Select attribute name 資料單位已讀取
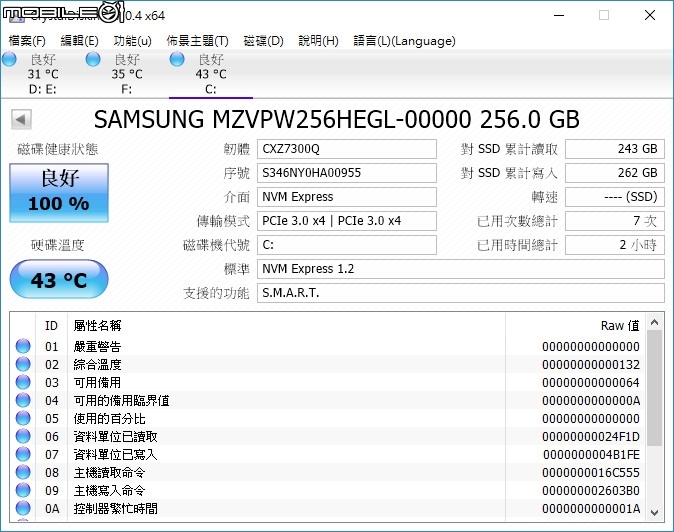Viewport: 674px width, 532px height. [116, 437]
